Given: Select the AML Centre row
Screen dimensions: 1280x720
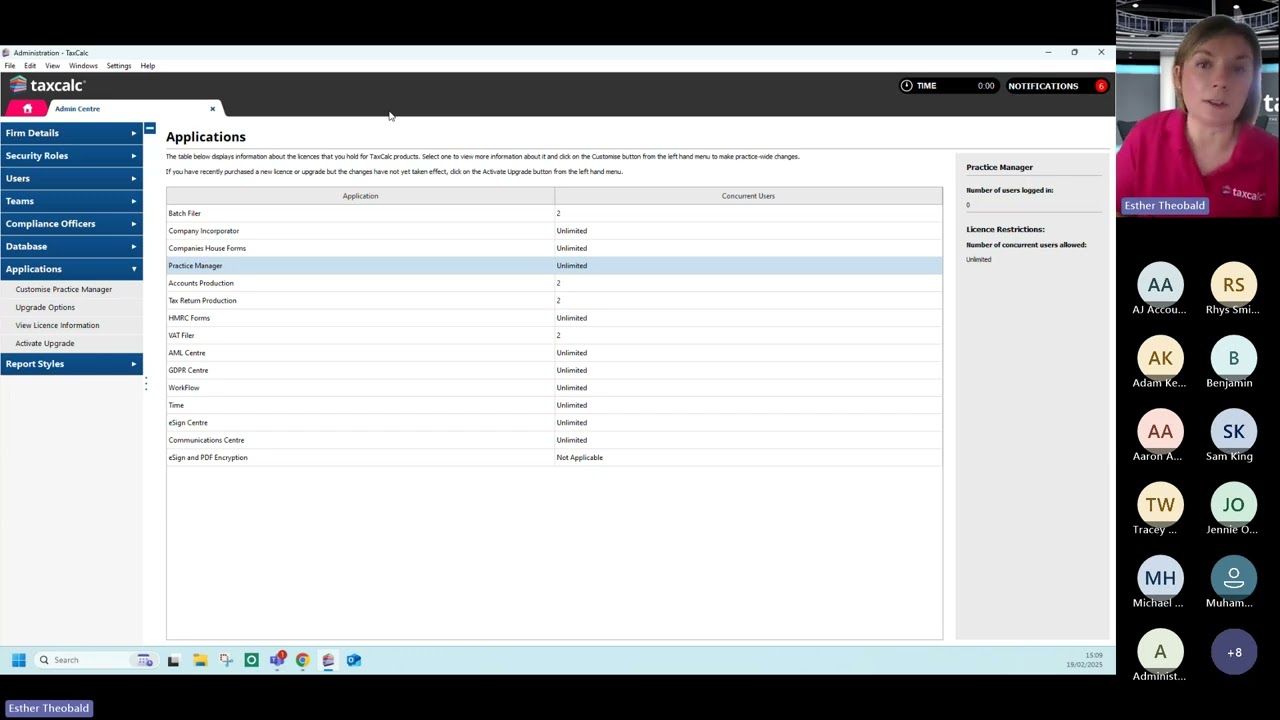Looking at the screenshot, I should coord(554,353).
